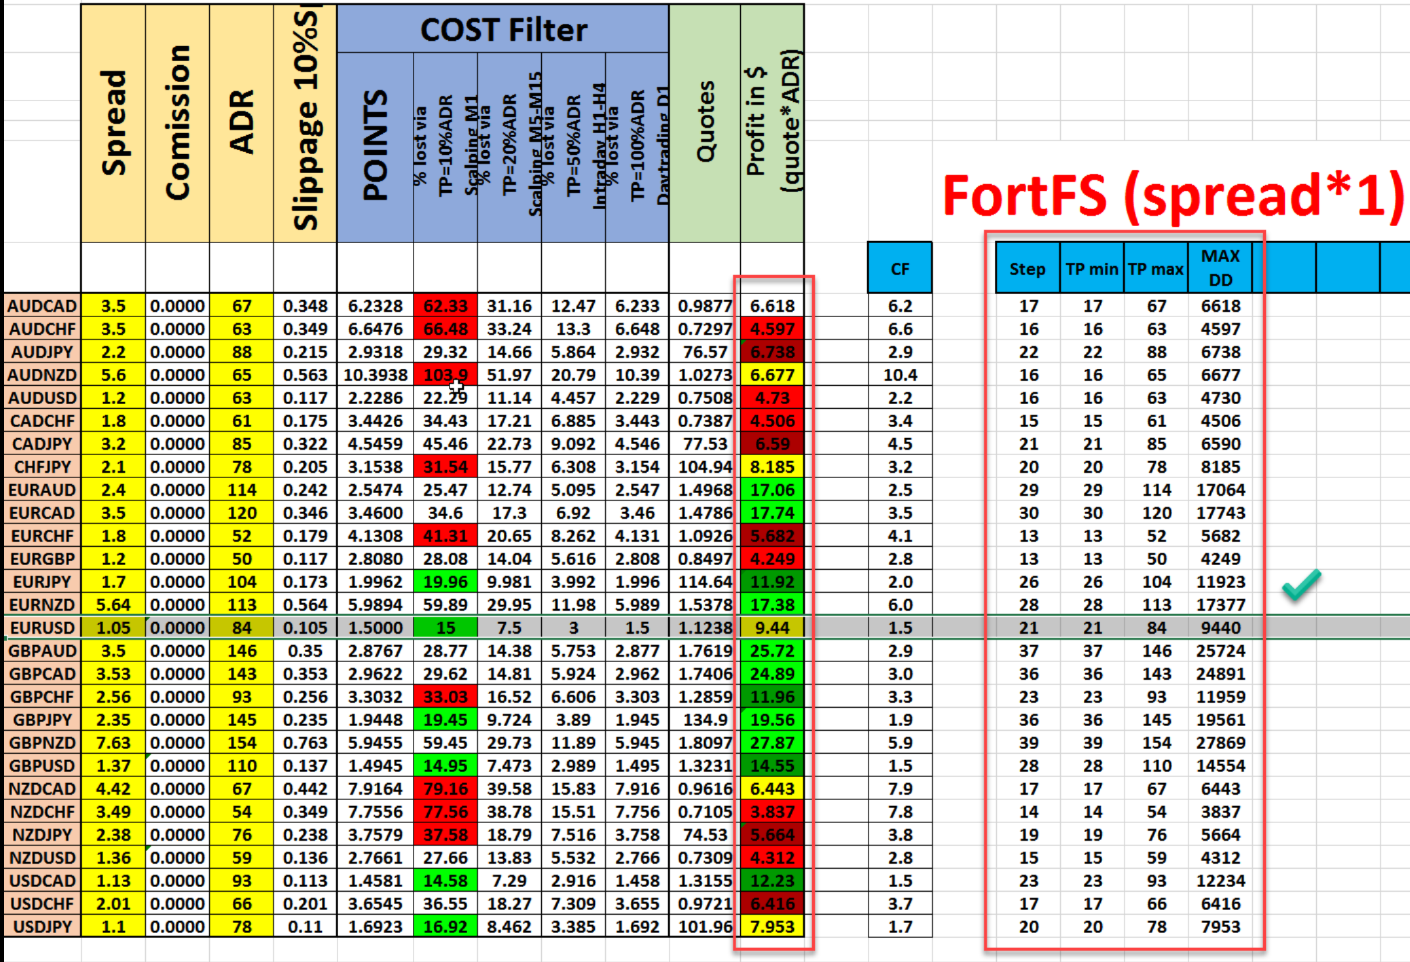Screen dimensions: 1410x962
Task: Select the GBPNZD spread value 7.63
Action: pos(113,743)
